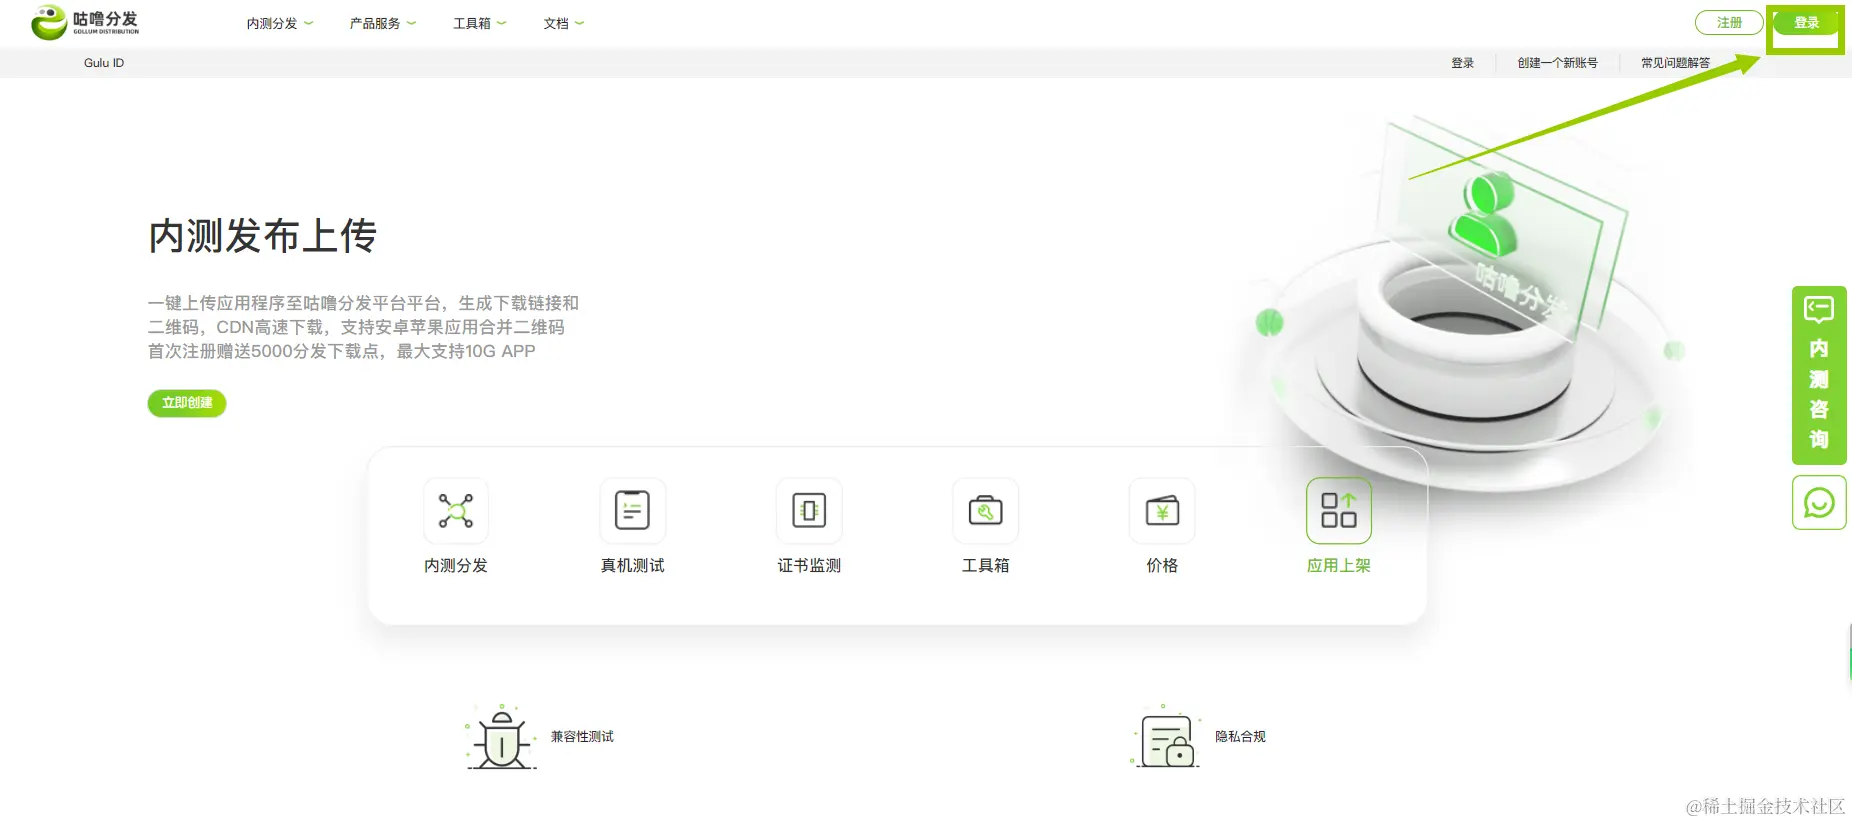1852x823 pixels.
Task: Click the 注册 outlined button
Action: click(1729, 22)
